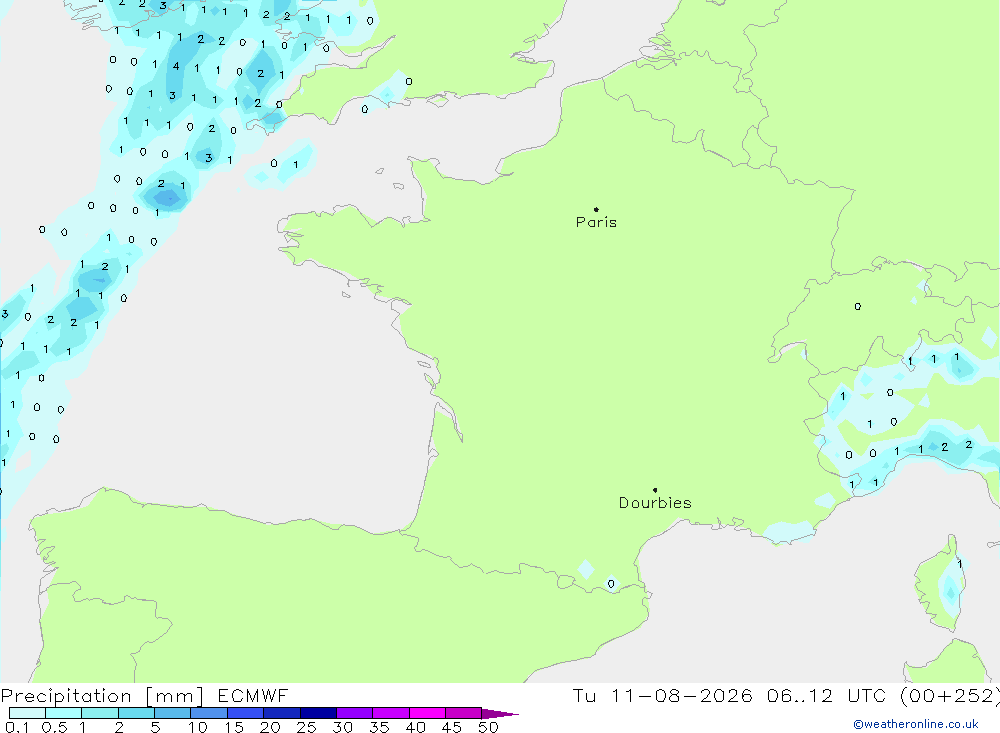Viewport: 1000px width, 733px height.
Task: Select the 0.1–0.5 mm legend color swatch
Action: click(27, 713)
